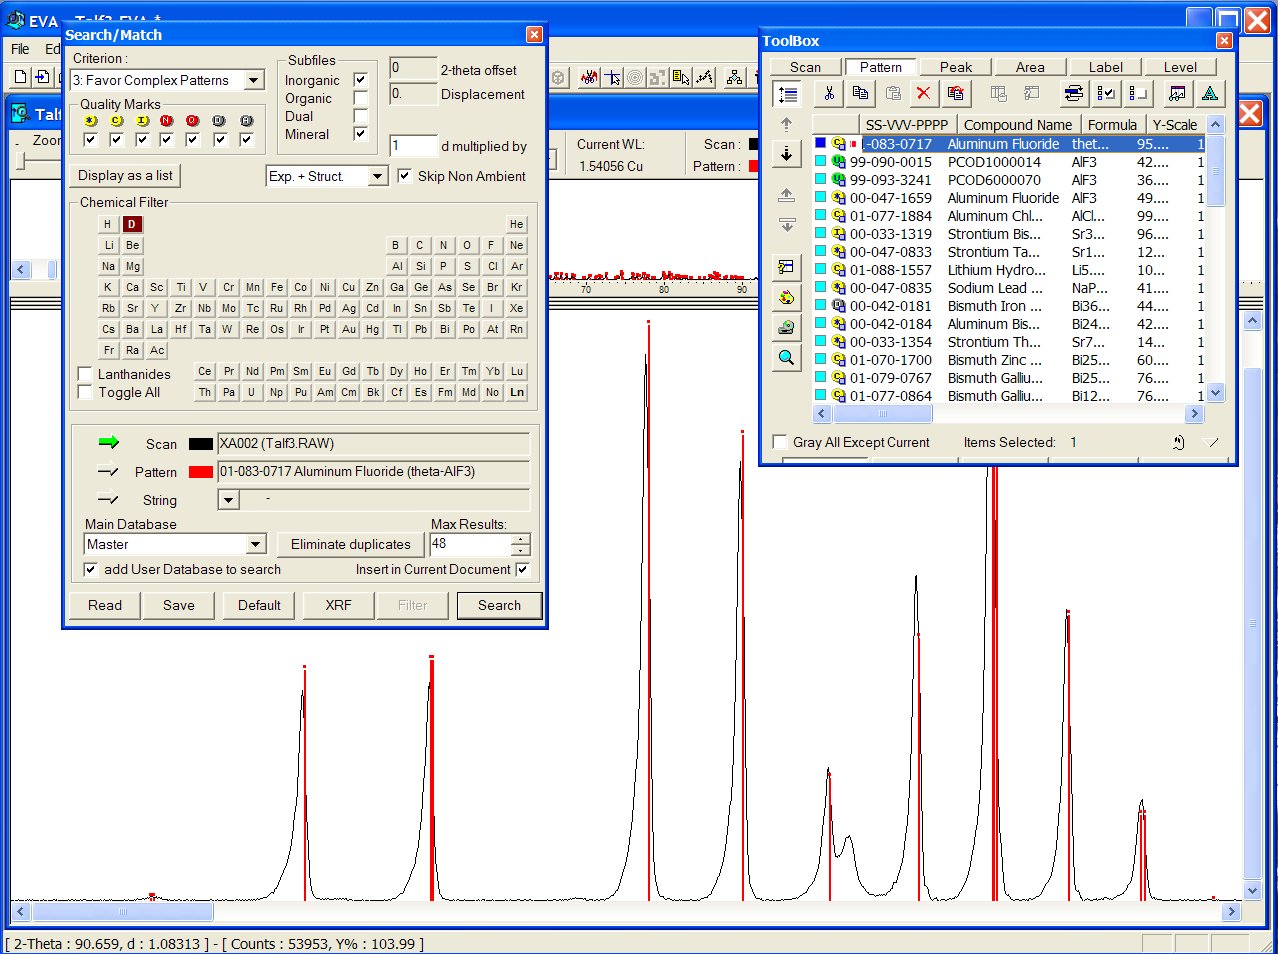This screenshot has width=1278, height=954.
Task: Click the import document icon in EVA toolbar
Action: pyautogui.click(x=42, y=77)
